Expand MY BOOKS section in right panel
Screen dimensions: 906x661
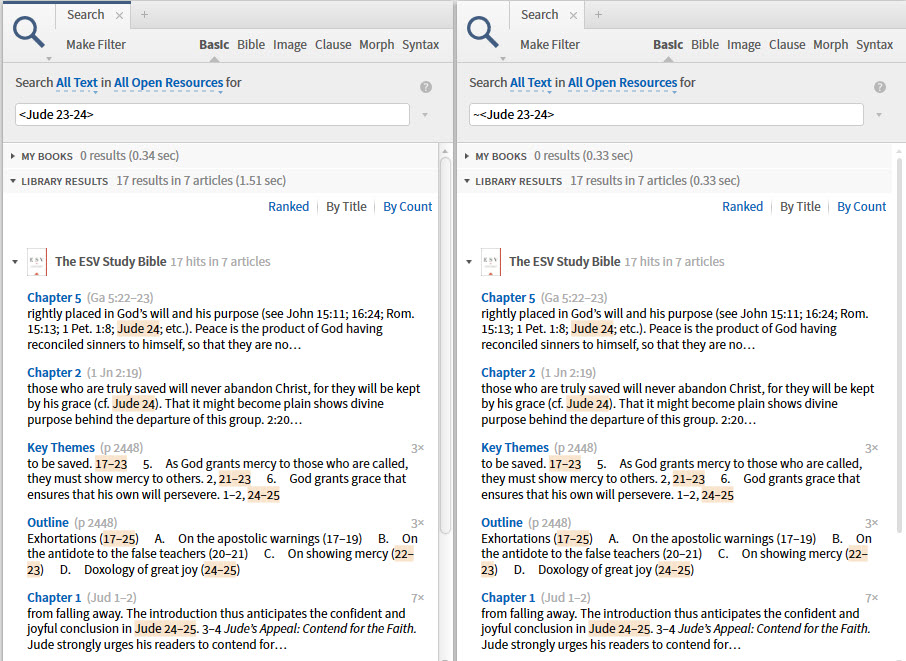click(x=467, y=156)
